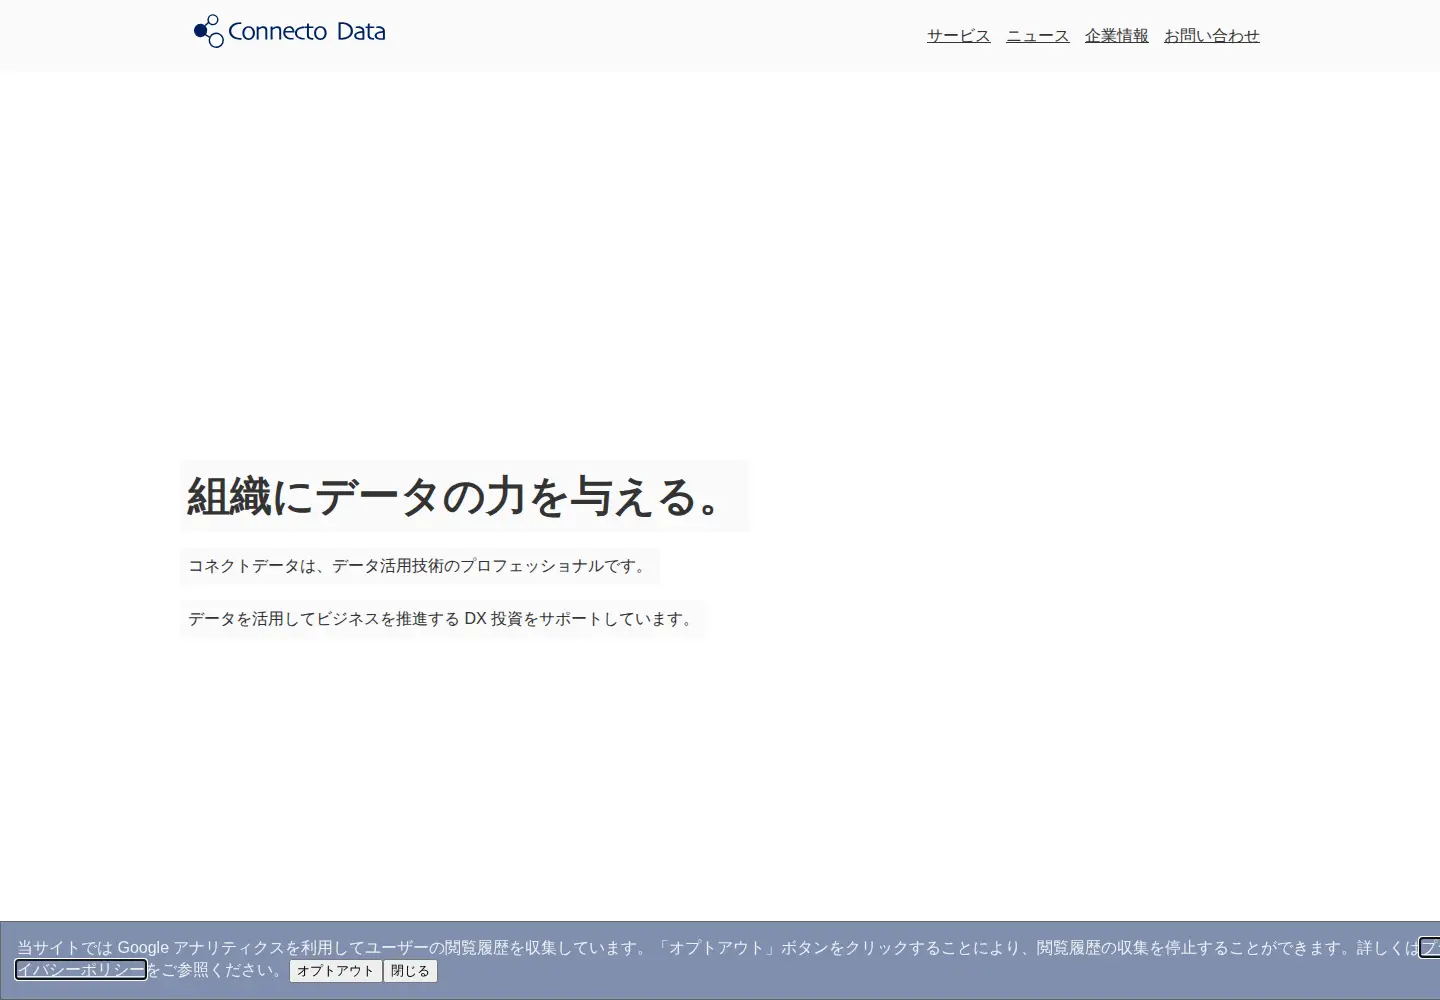
Task: Go to 企業情報 page
Action: 1116,36
